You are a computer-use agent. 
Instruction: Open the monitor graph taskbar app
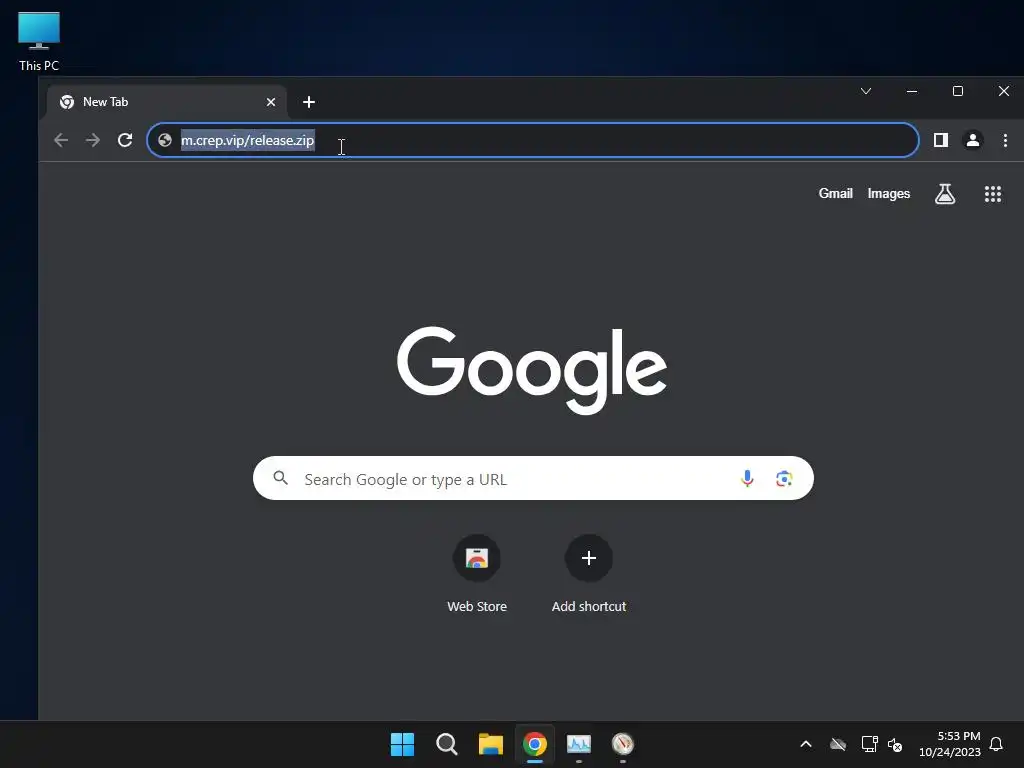point(579,744)
